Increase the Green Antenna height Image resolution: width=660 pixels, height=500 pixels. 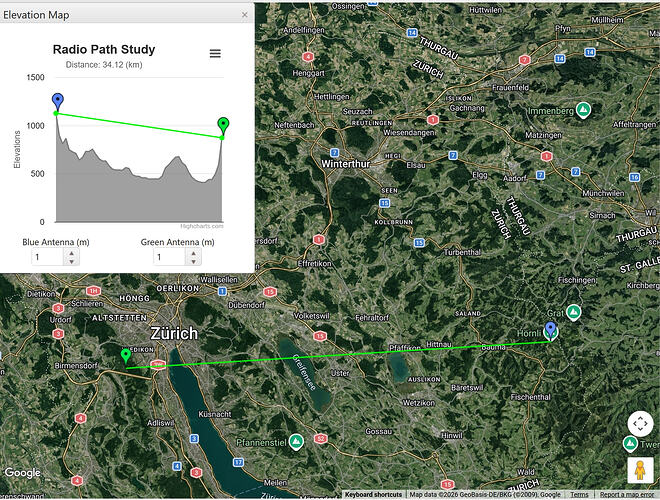[x=192, y=252]
